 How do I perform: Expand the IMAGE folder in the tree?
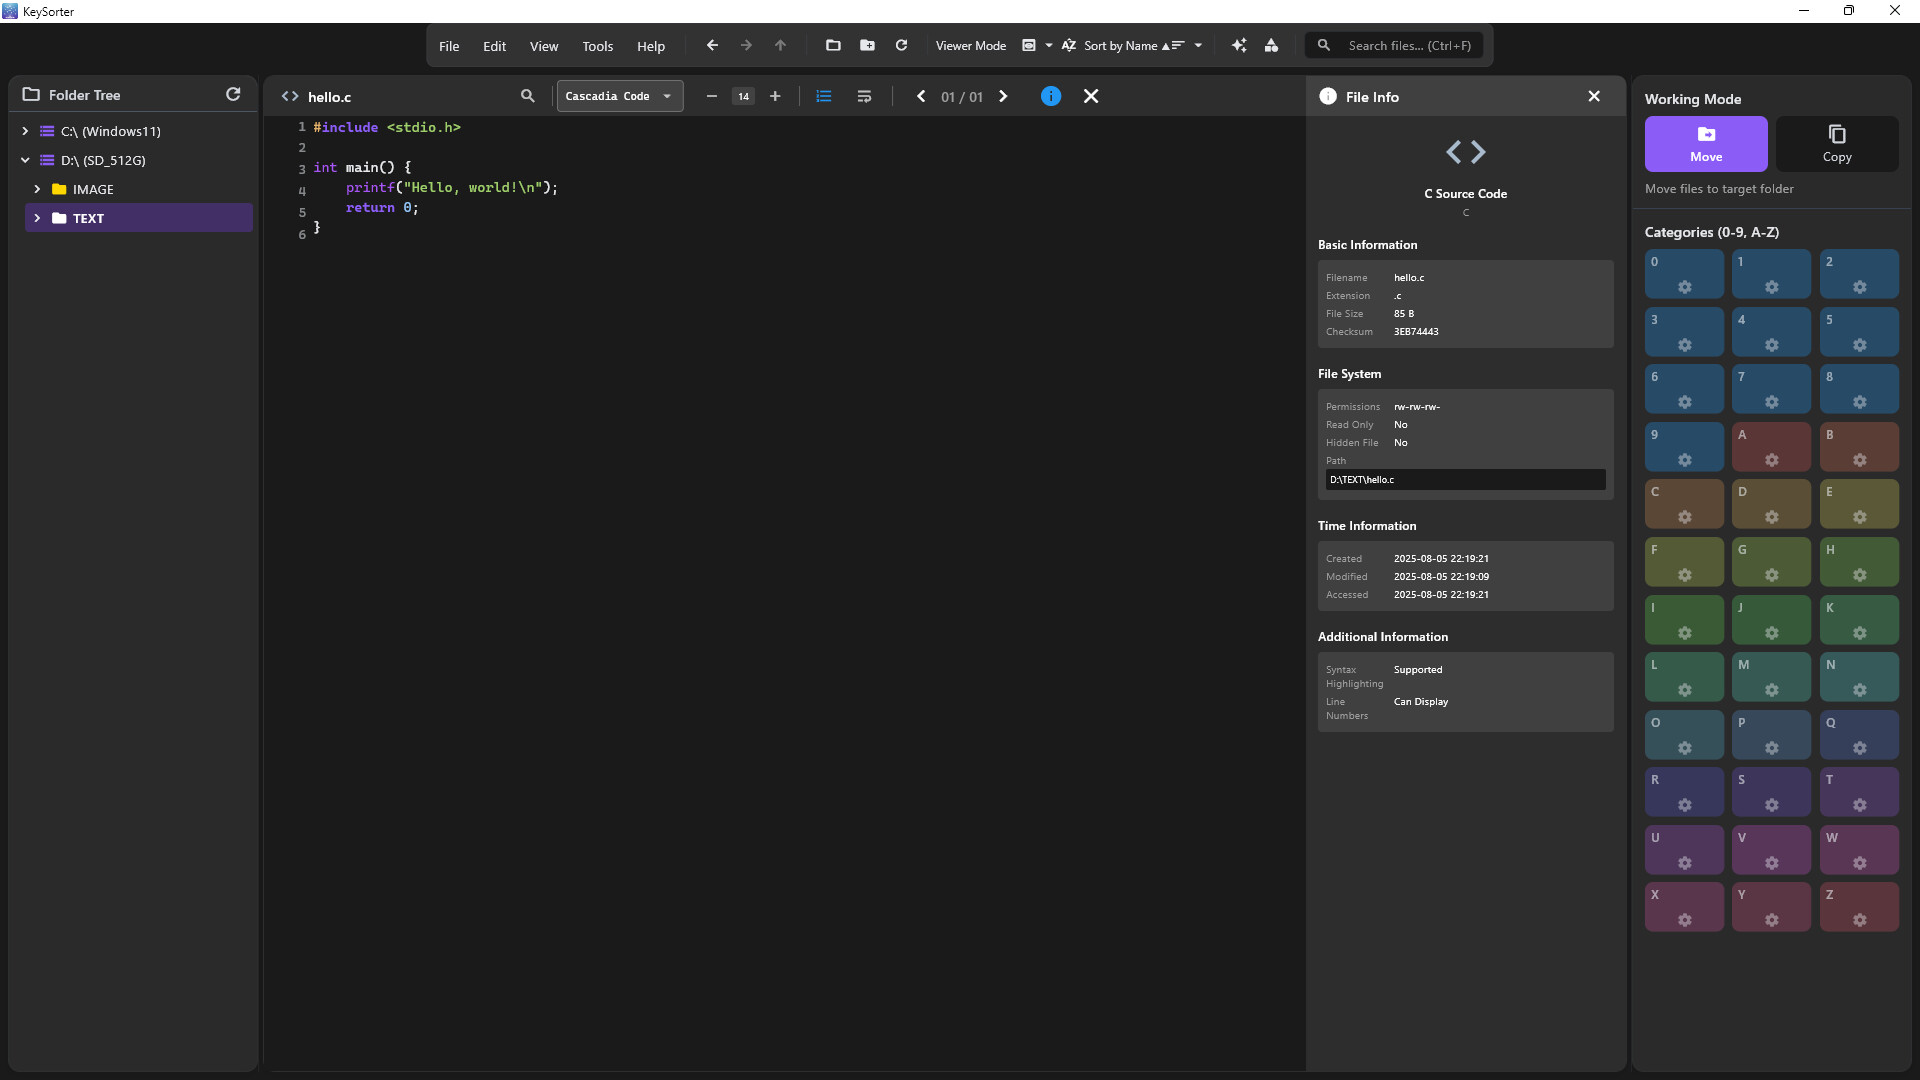[x=38, y=188]
